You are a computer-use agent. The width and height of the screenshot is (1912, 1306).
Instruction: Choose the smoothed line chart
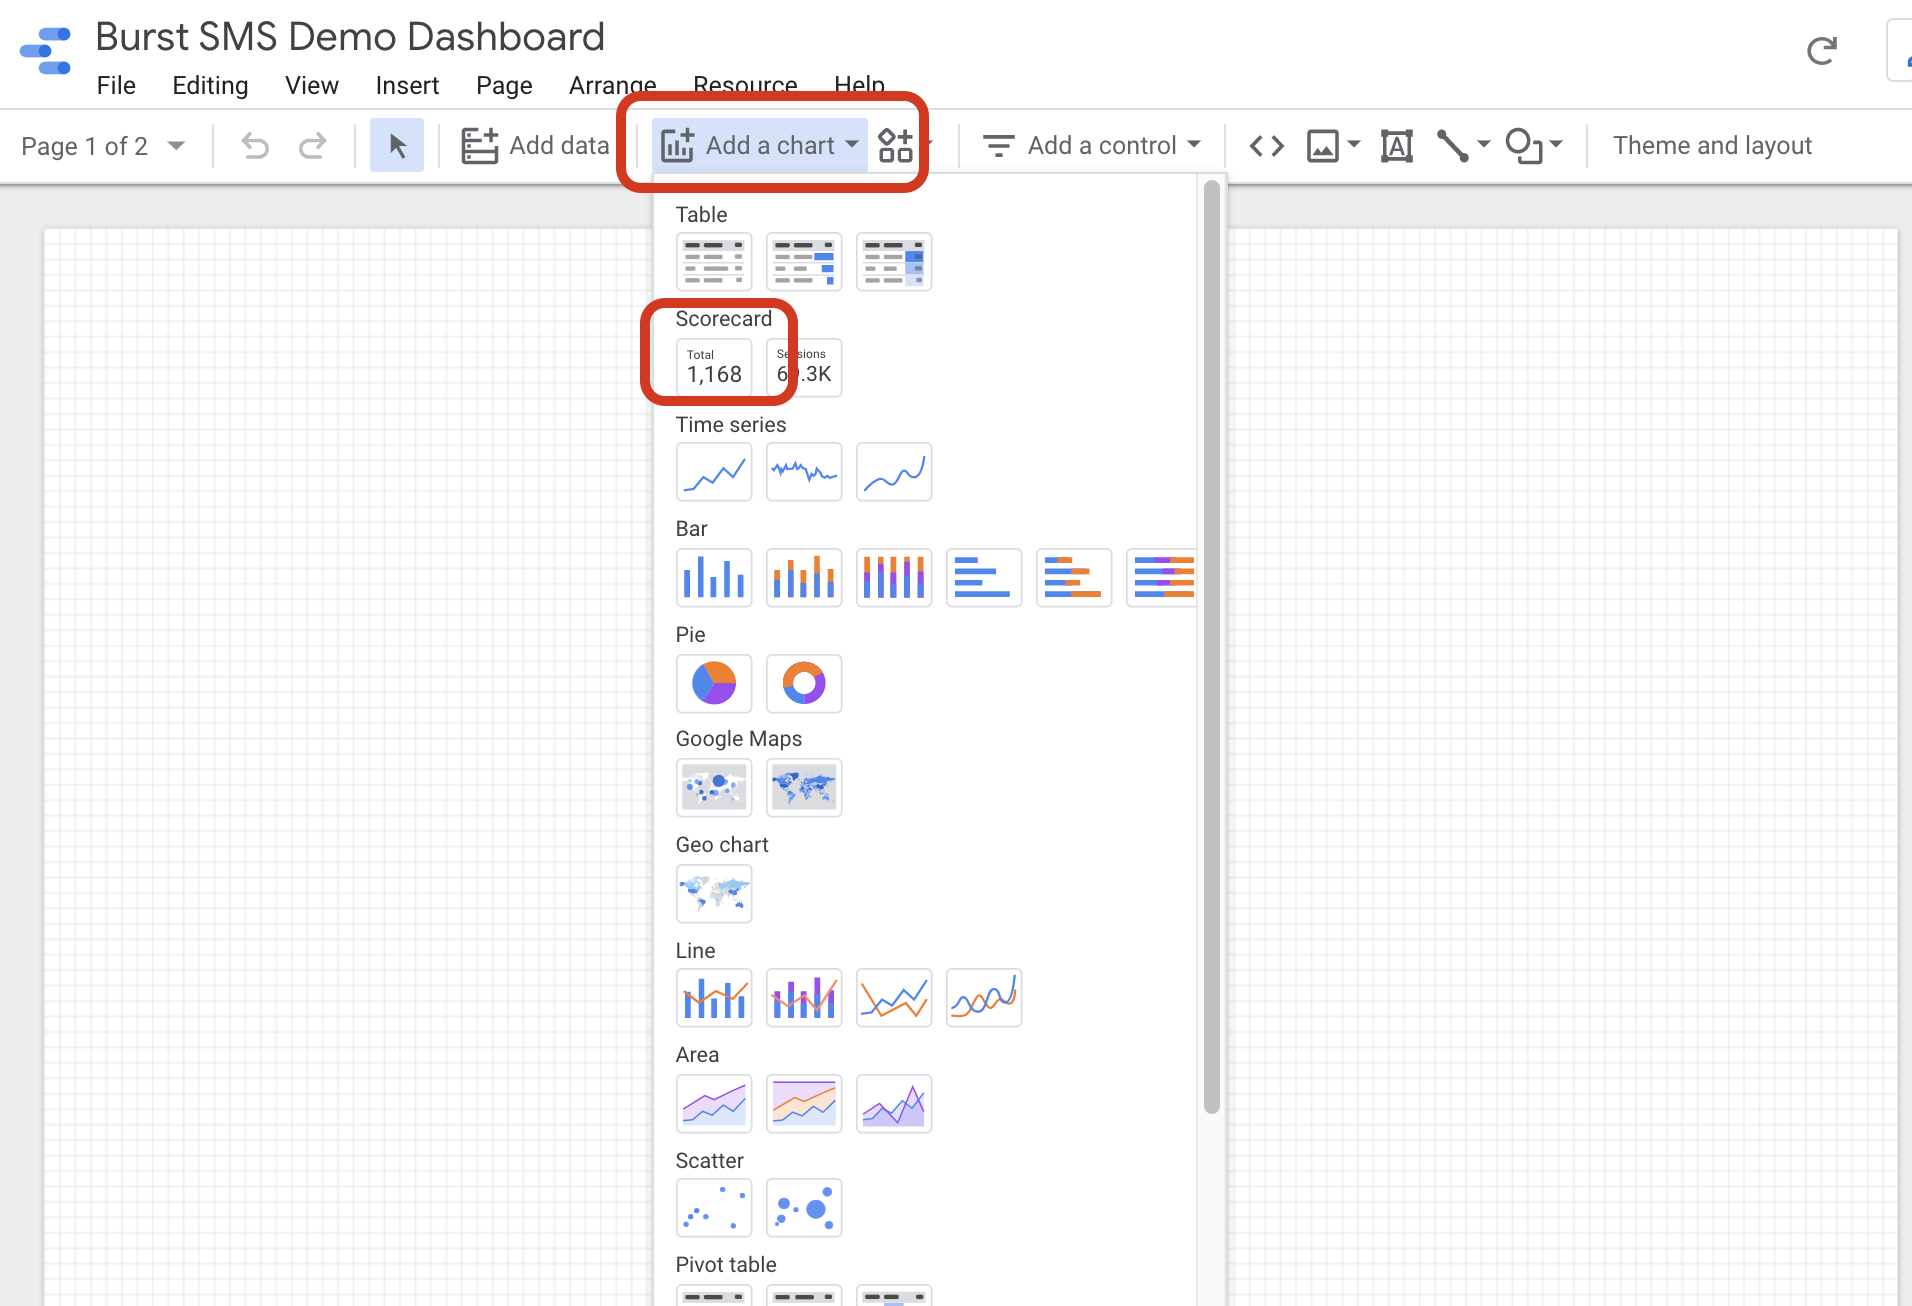984,998
